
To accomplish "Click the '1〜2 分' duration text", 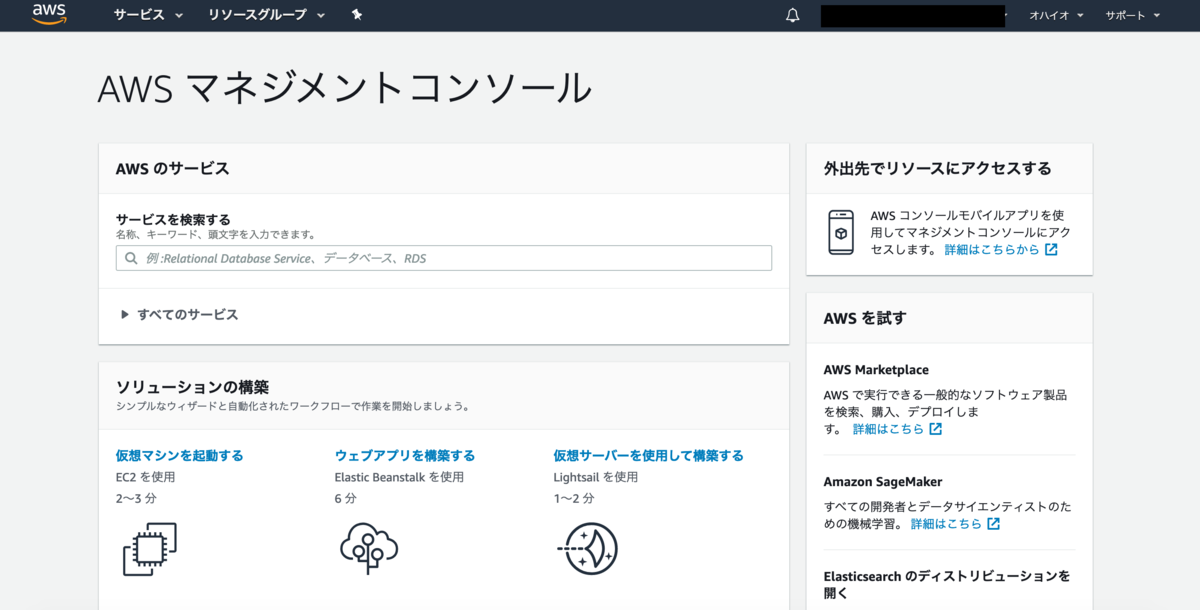I will click(x=574, y=498).
